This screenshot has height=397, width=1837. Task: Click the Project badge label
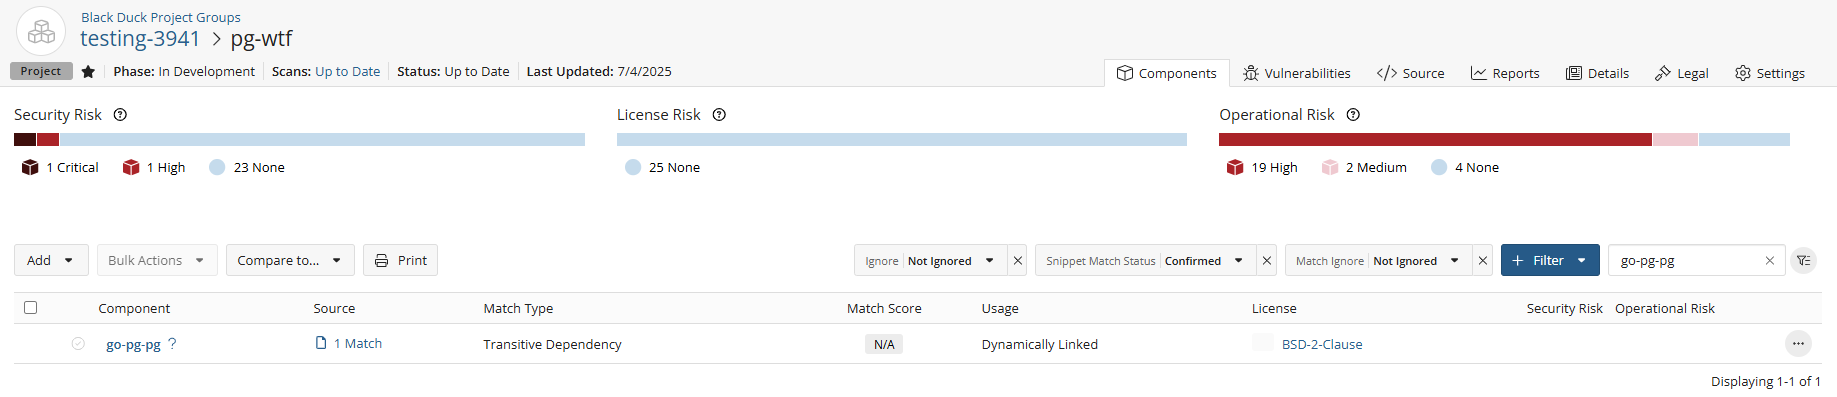tap(41, 71)
